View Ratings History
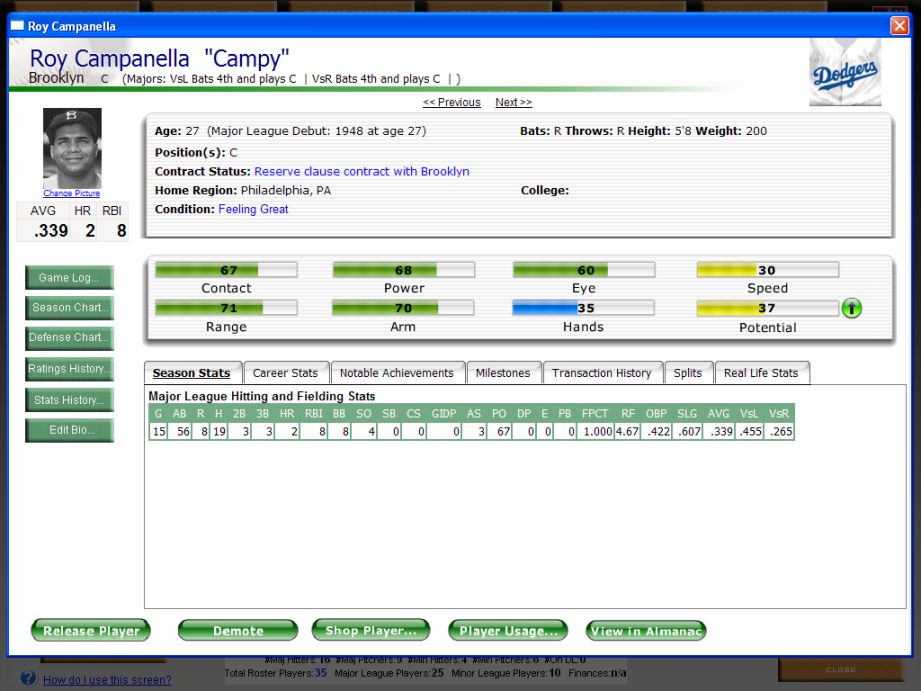 click(69, 369)
